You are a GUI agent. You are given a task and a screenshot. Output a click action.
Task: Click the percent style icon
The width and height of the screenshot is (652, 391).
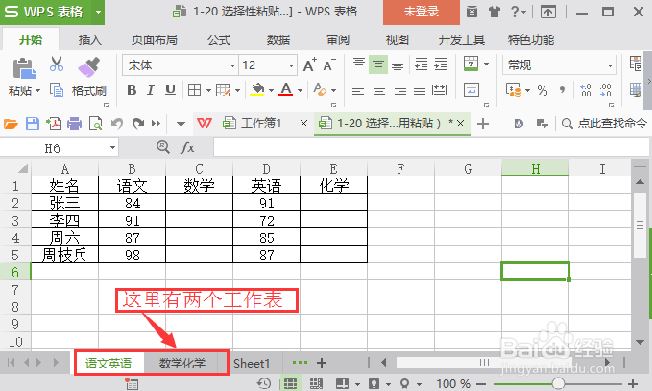point(542,90)
